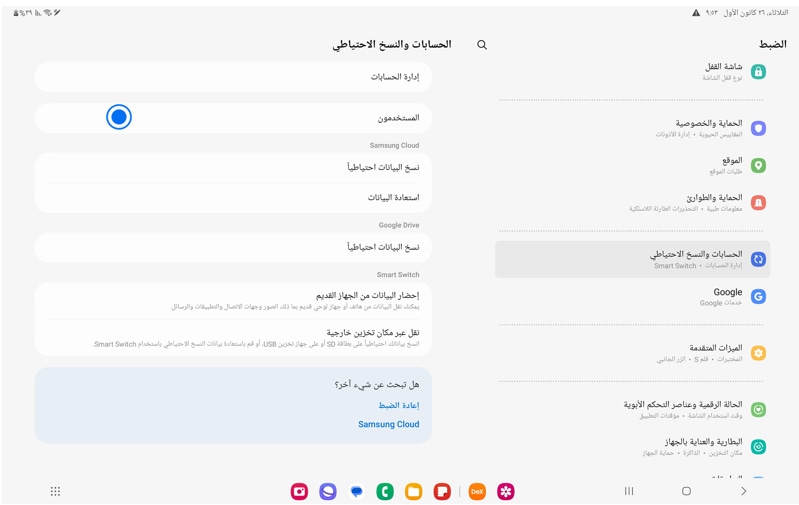
Task: Launch the DeX app from taskbar
Action: 477,492
